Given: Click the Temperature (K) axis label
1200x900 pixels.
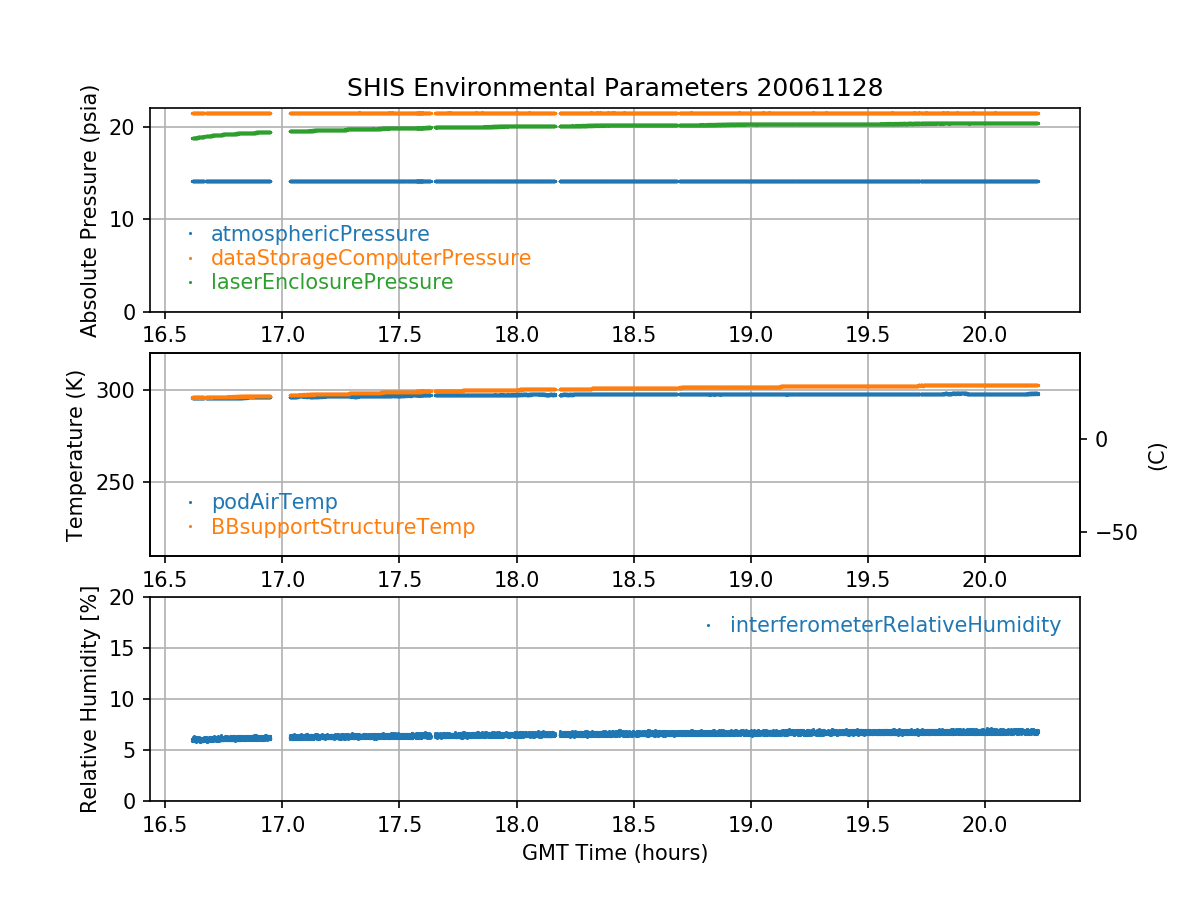Looking at the screenshot, I should click(76, 455).
